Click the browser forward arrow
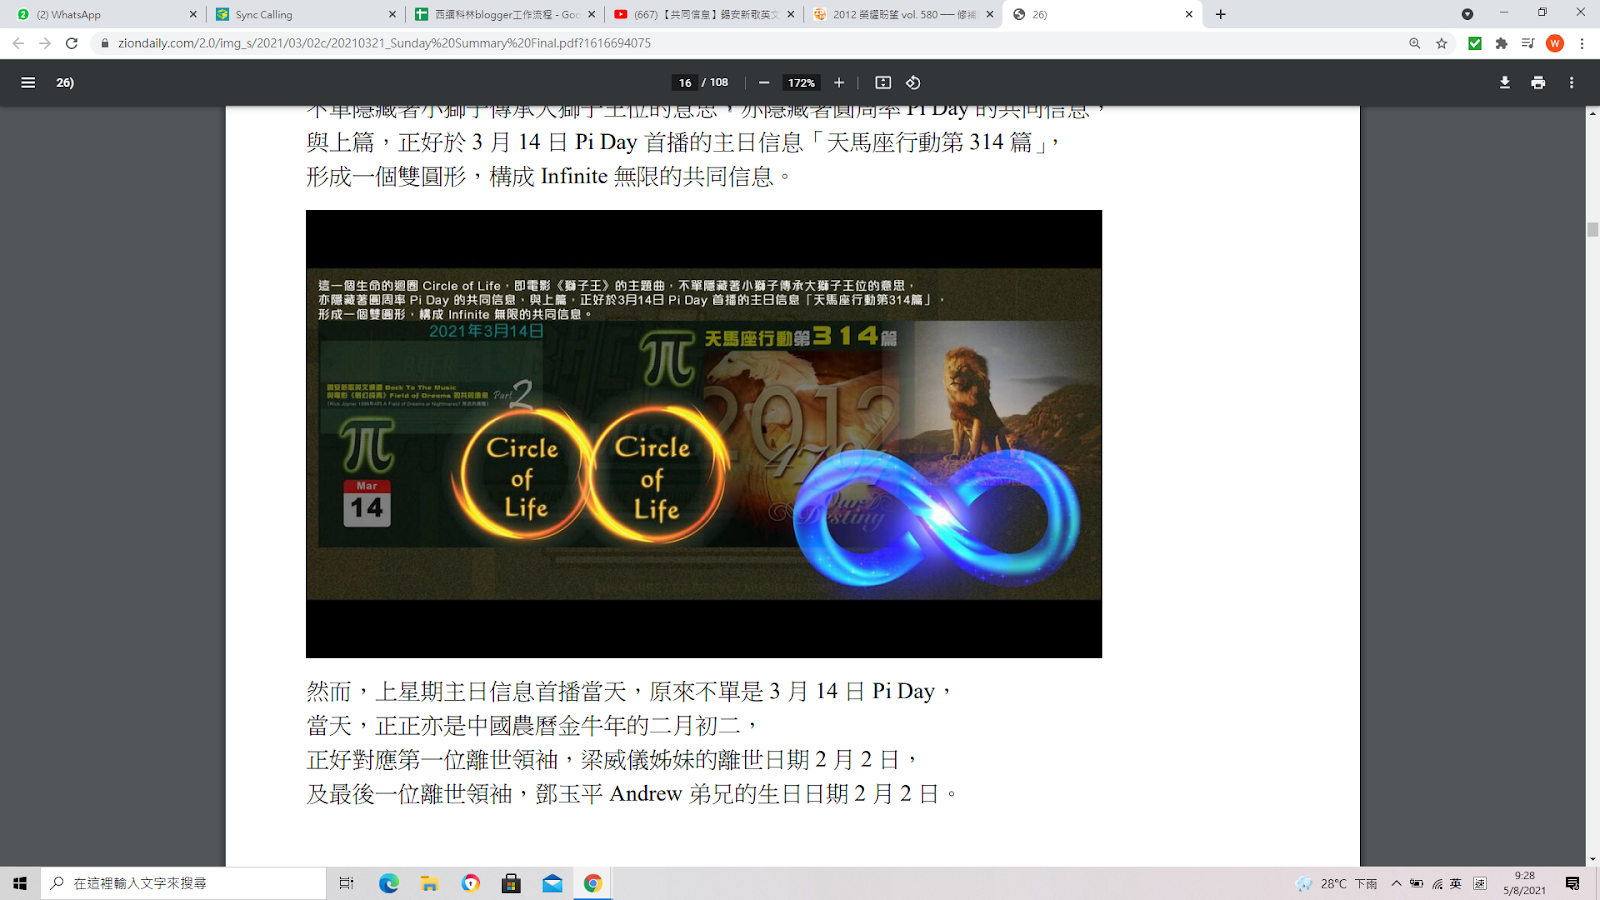1600x900 pixels. point(45,43)
